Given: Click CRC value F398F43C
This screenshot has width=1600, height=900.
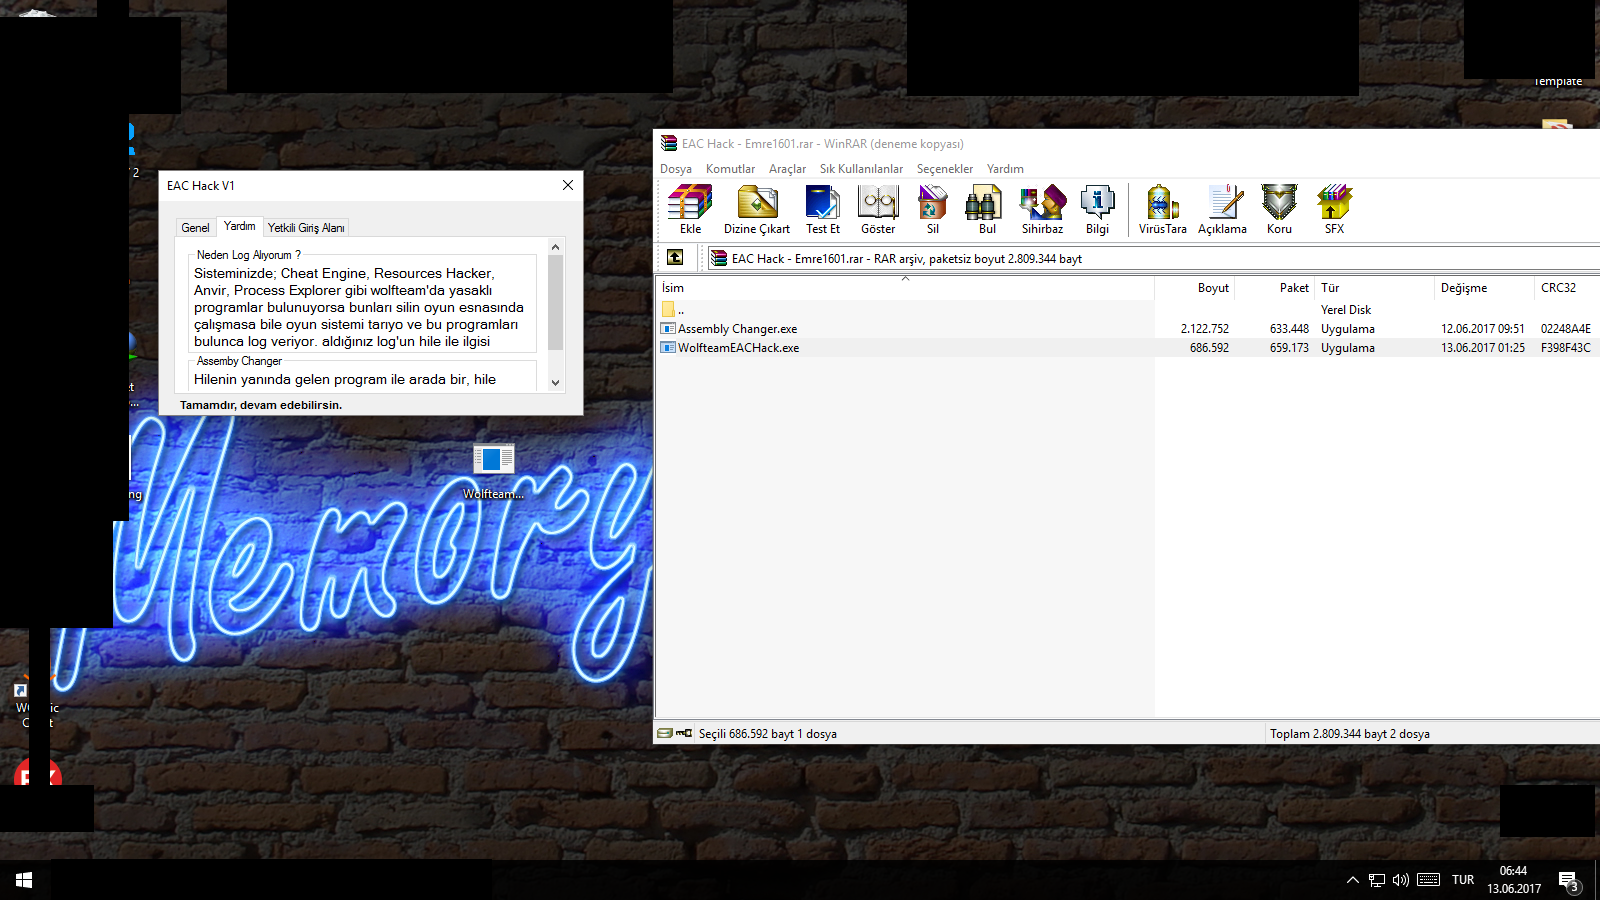Looking at the screenshot, I should tap(1566, 348).
